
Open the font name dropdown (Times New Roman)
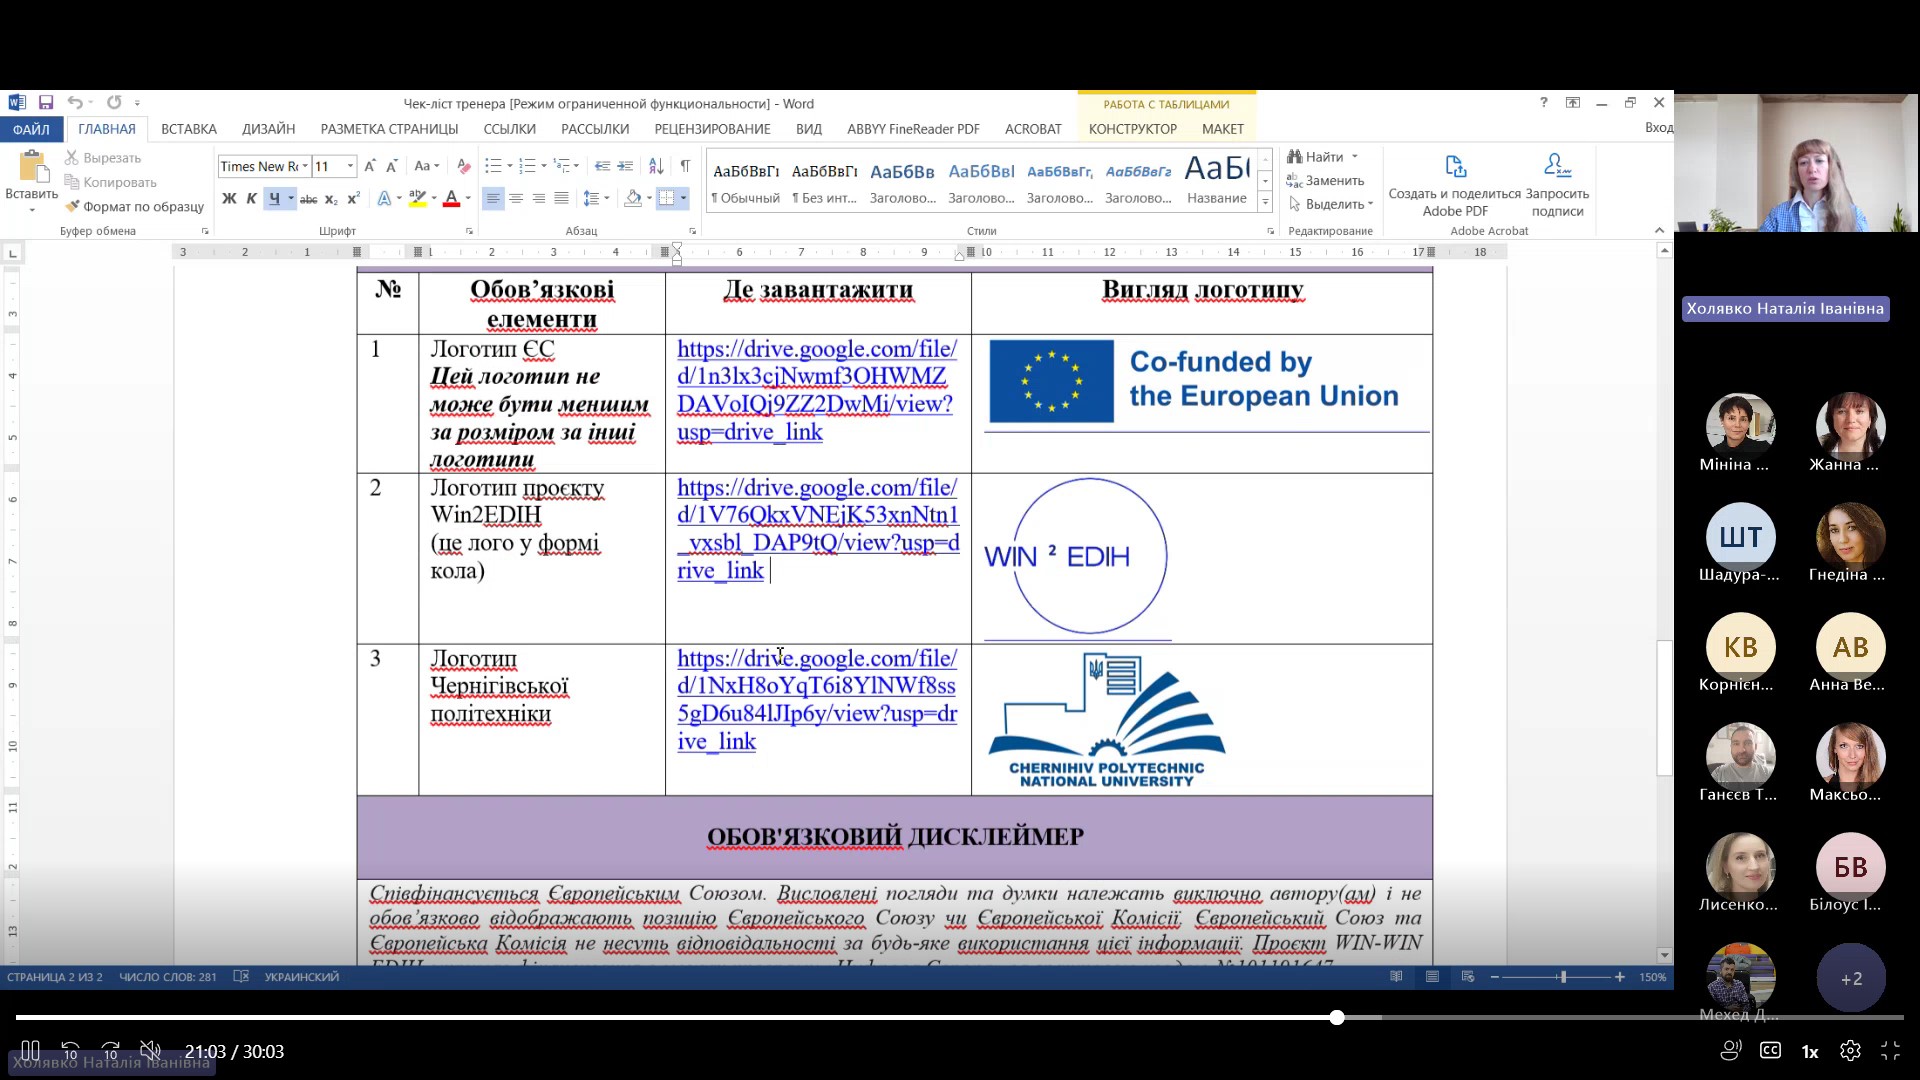click(x=304, y=166)
